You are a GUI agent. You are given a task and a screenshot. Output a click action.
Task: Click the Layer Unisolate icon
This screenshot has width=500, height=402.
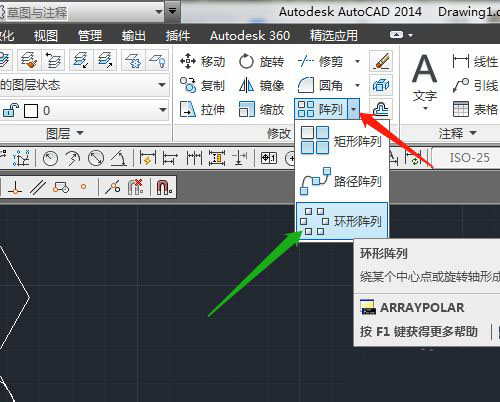pyautogui.click(x=105, y=60)
